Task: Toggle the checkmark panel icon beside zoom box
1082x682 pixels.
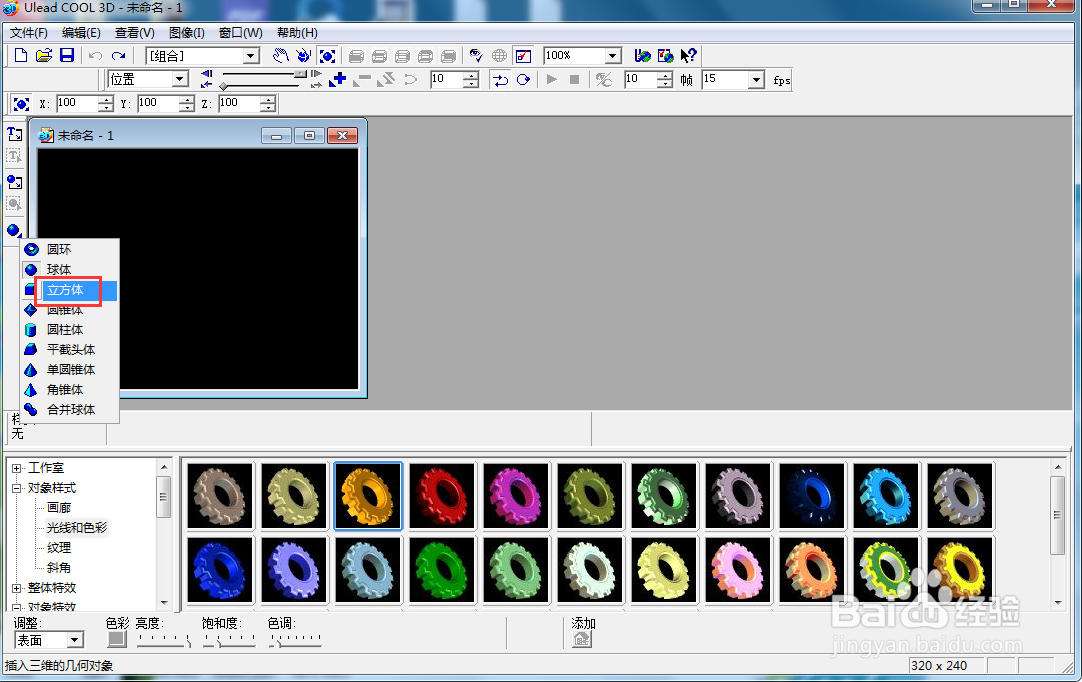Action: pyautogui.click(x=523, y=56)
